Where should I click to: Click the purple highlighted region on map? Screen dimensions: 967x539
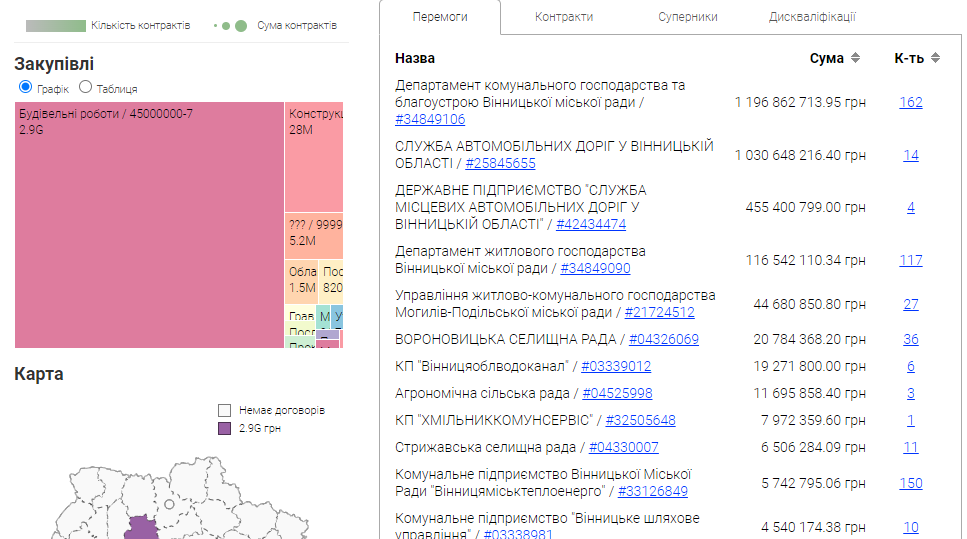[144, 529]
